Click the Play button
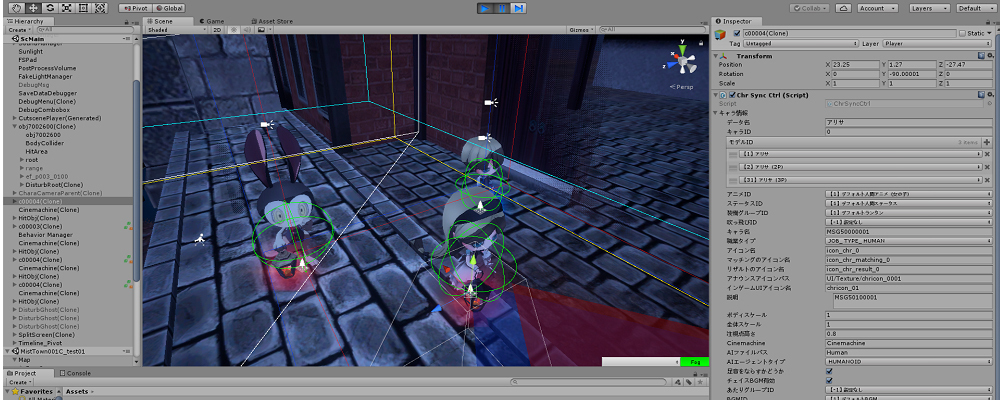 [x=485, y=8]
